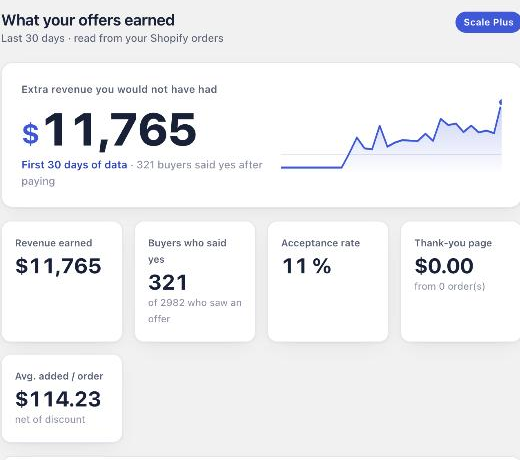Click the revenue trend sparkline chart
This screenshot has height=460, width=520.
391,135
